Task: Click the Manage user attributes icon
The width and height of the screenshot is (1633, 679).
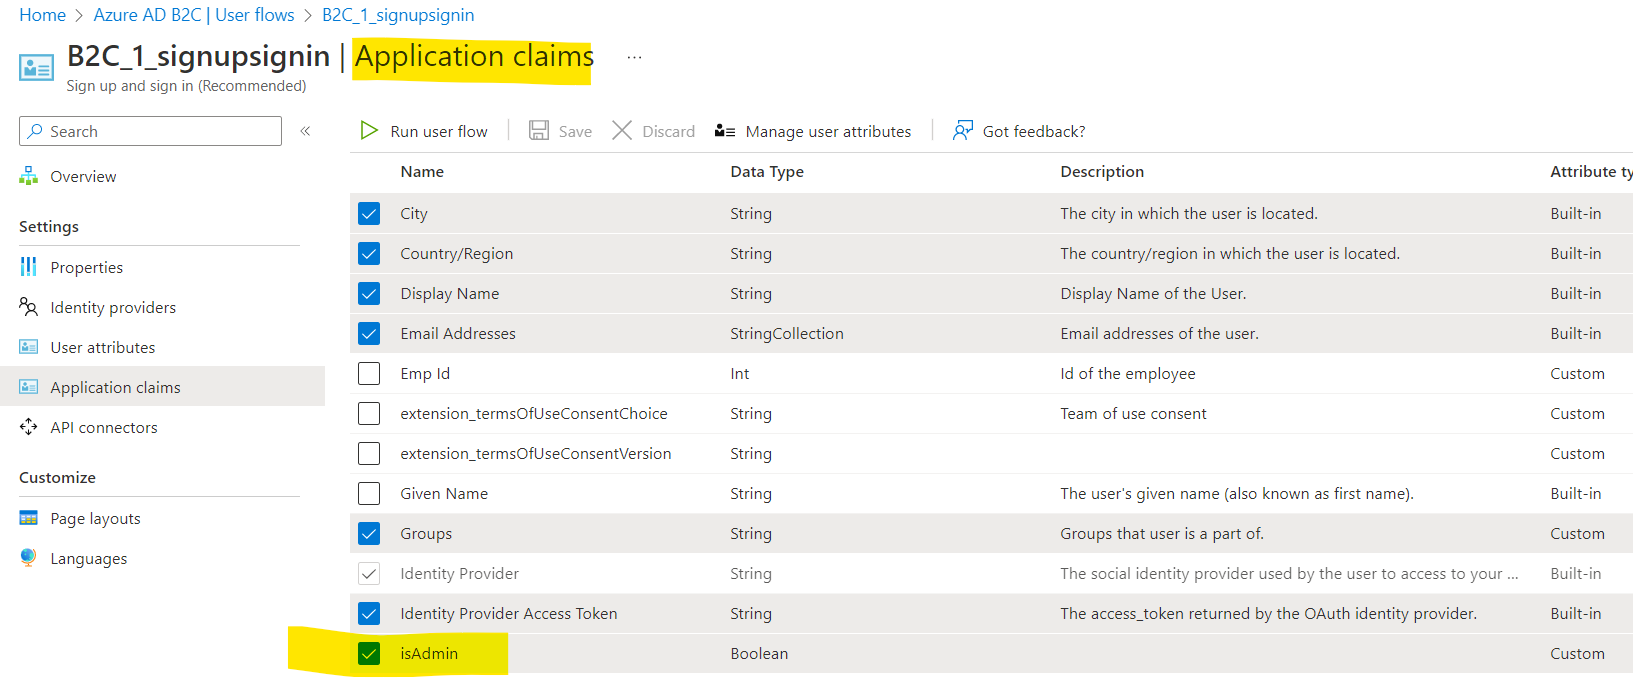Action: click(x=725, y=131)
